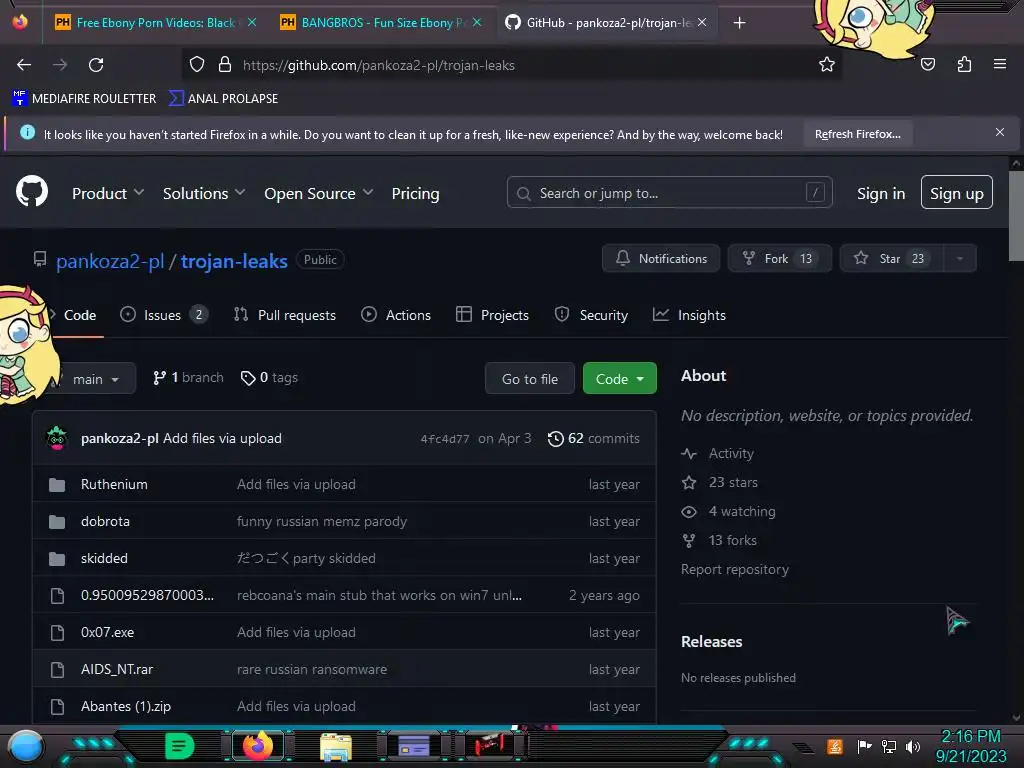The height and width of the screenshot is (768, 1024).
Task: Click the skidded folder icon
Action: pyautogui.click(x=57, y=559)
